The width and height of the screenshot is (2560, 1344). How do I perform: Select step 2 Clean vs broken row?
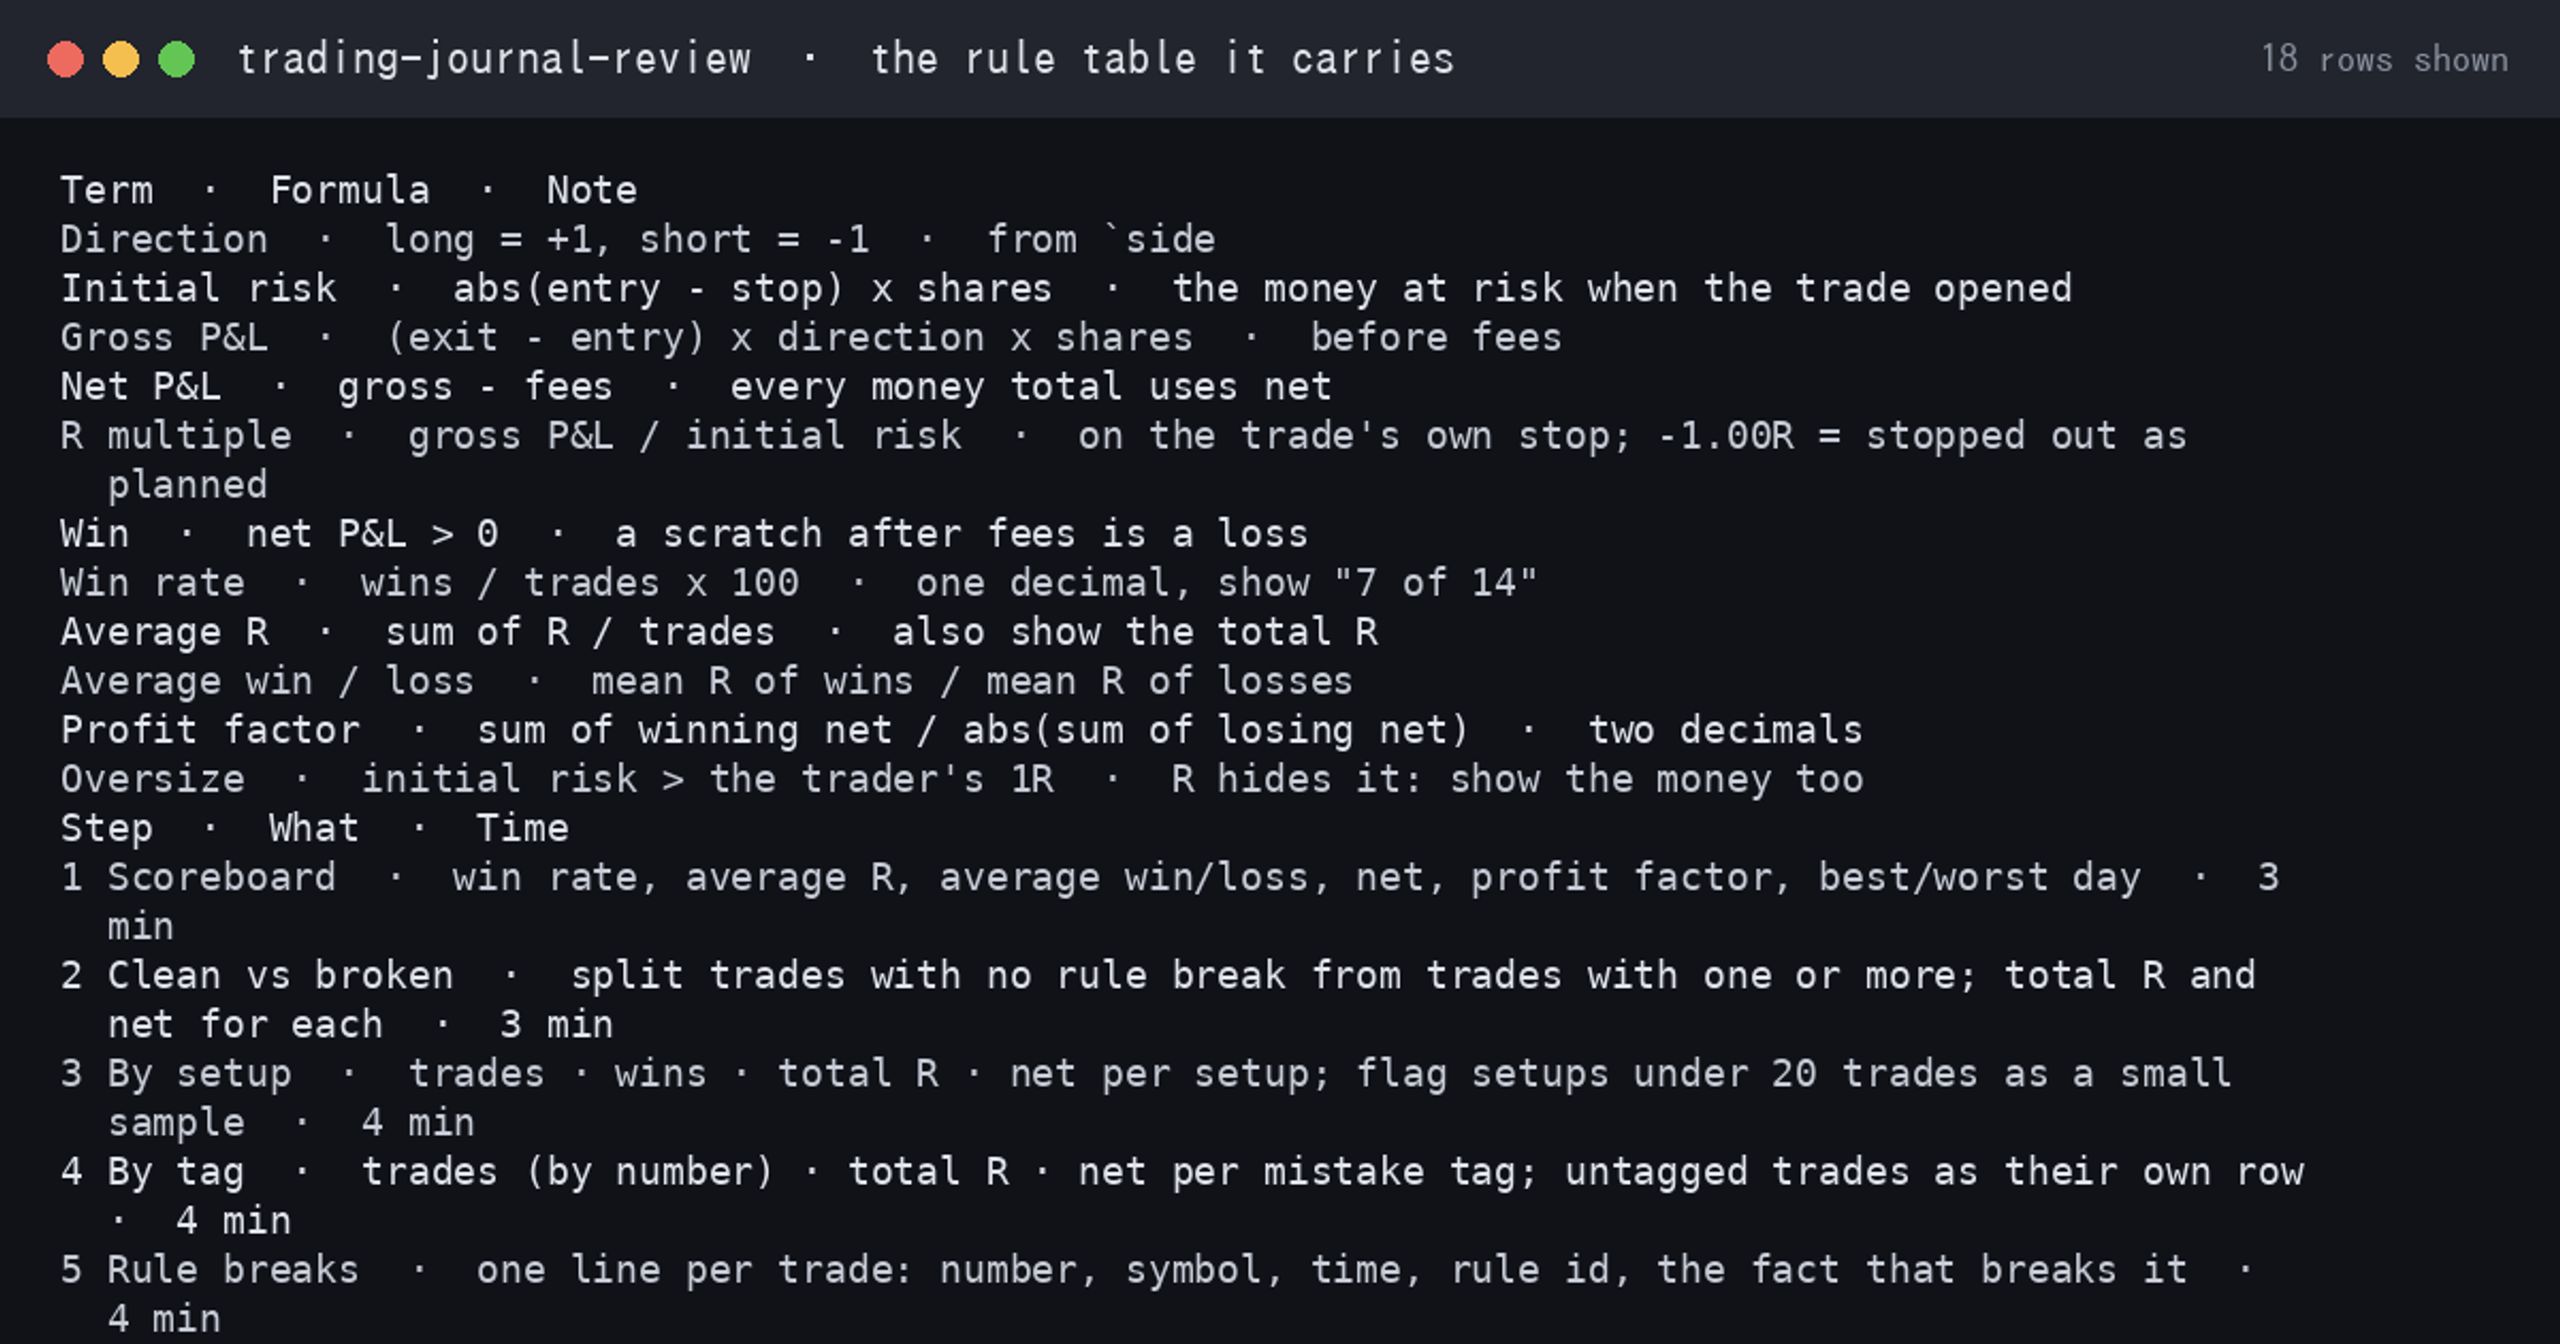click(1158, 999)
